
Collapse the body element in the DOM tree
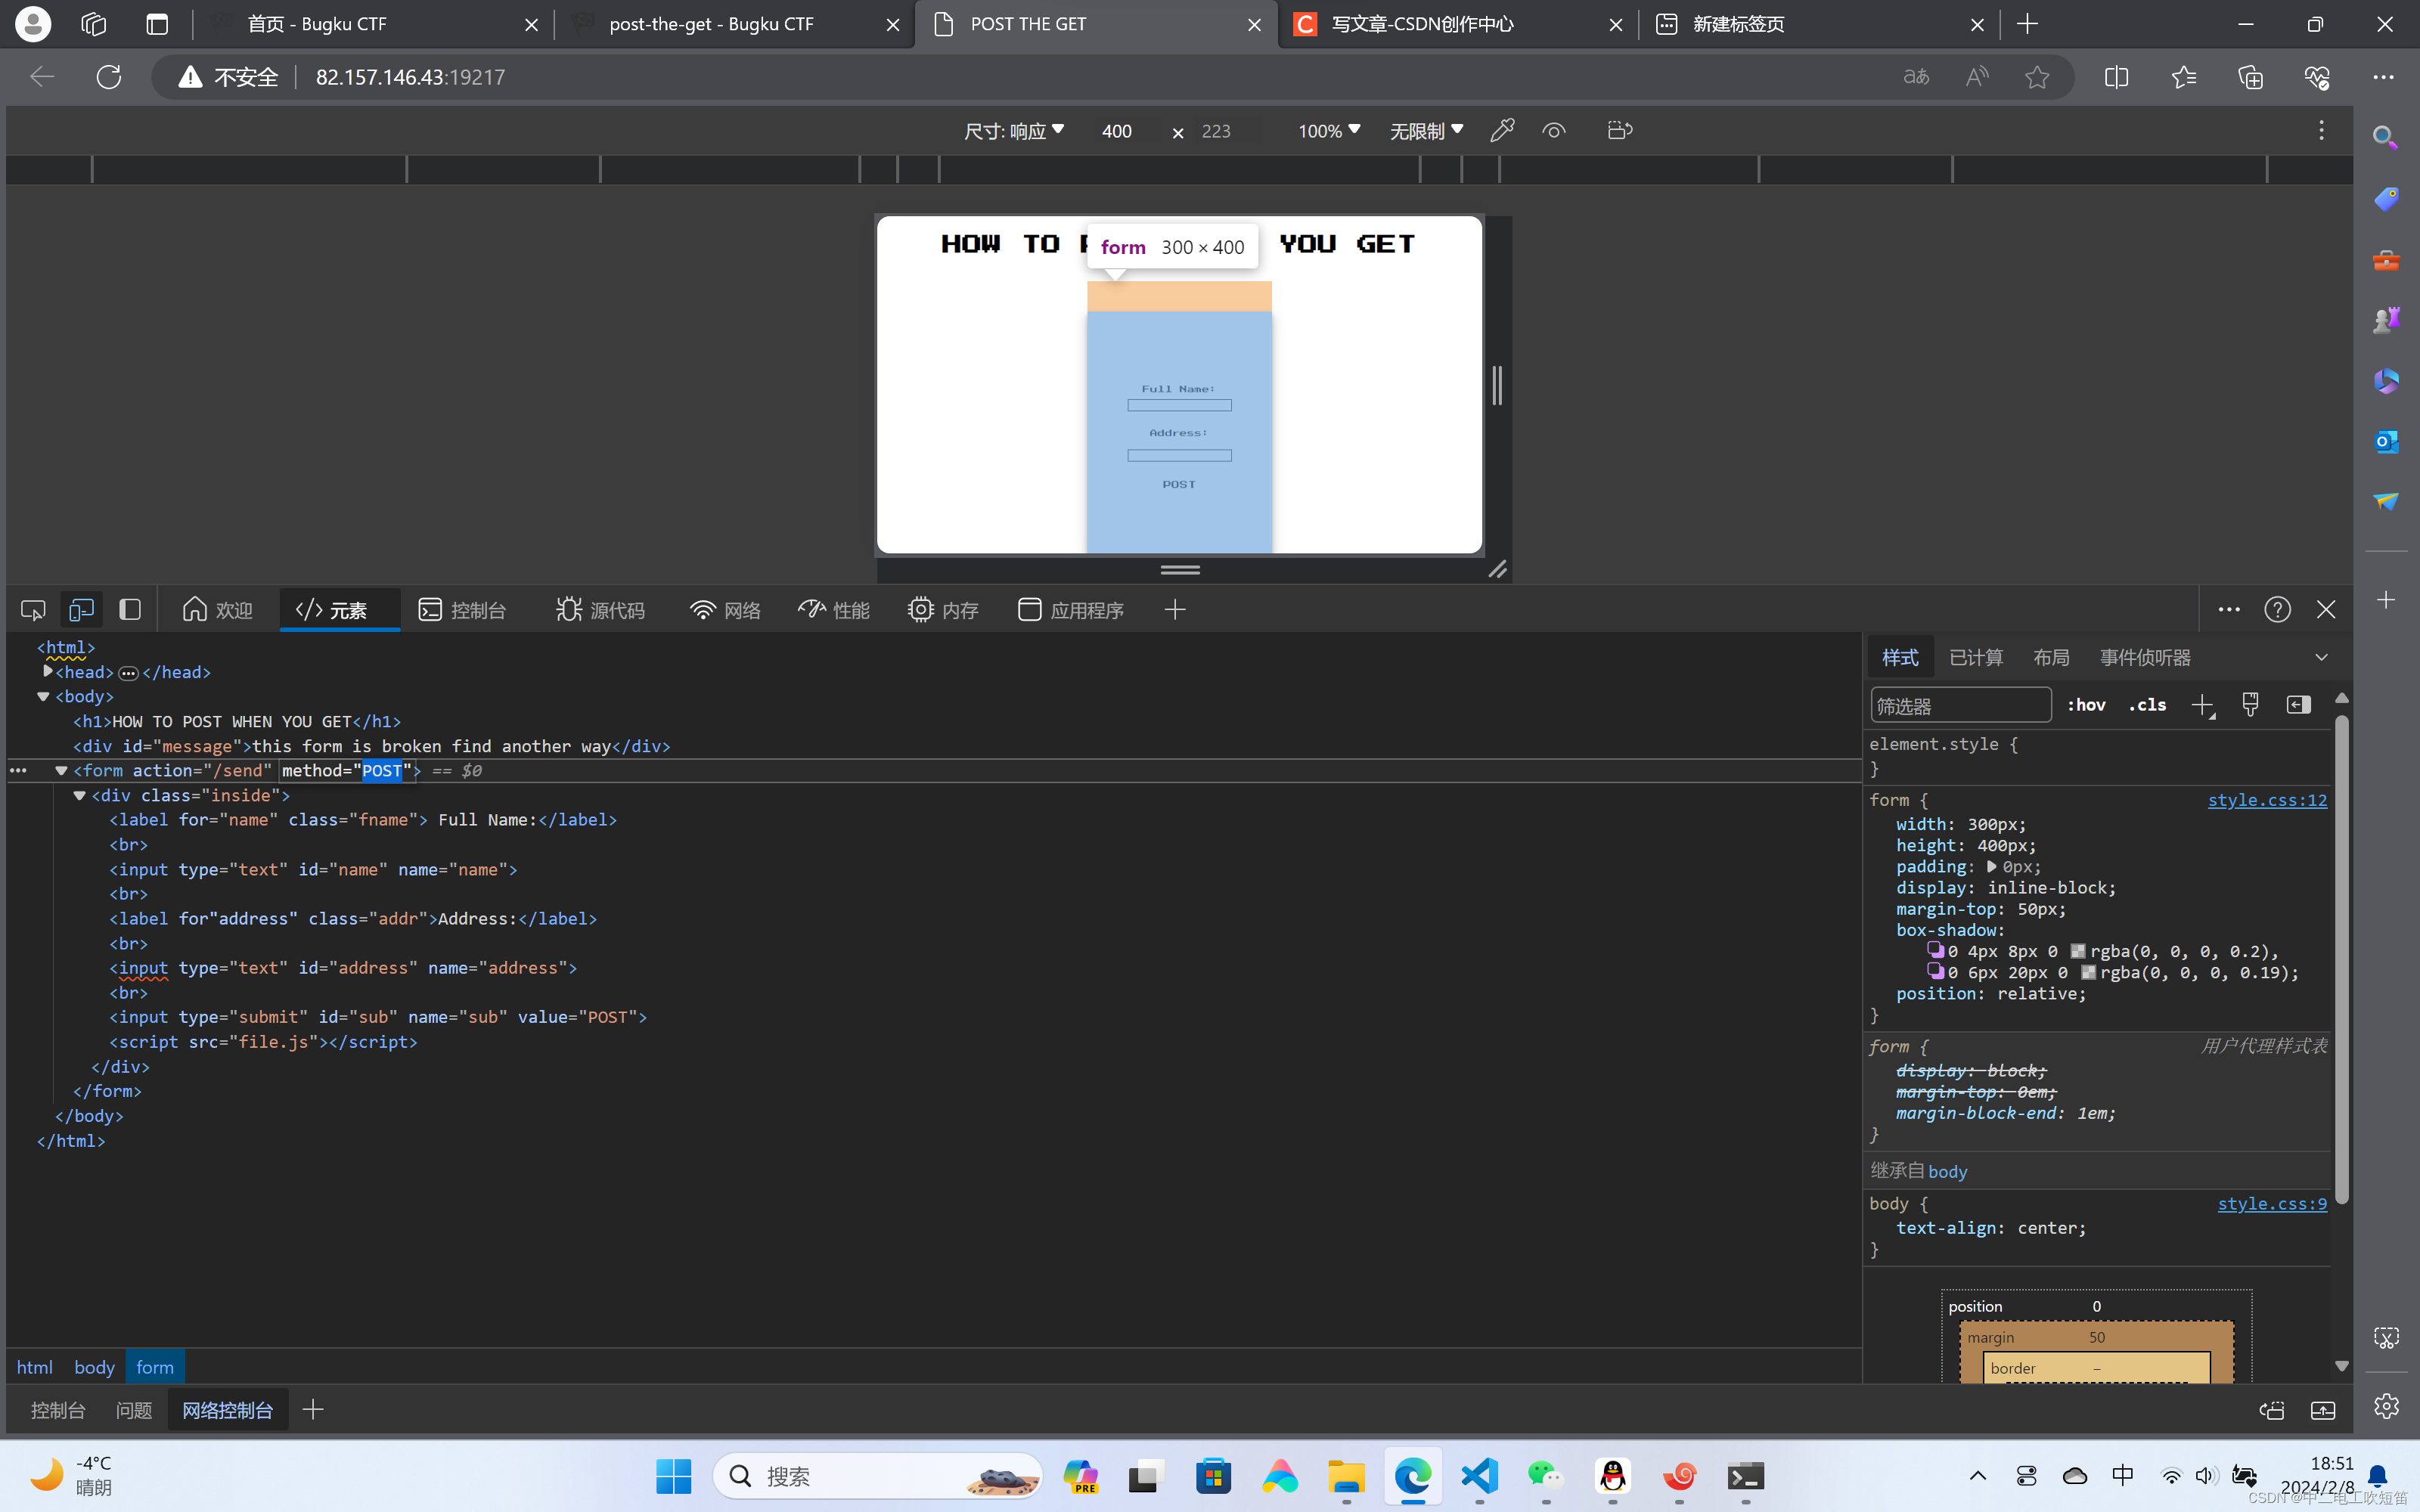42,697
